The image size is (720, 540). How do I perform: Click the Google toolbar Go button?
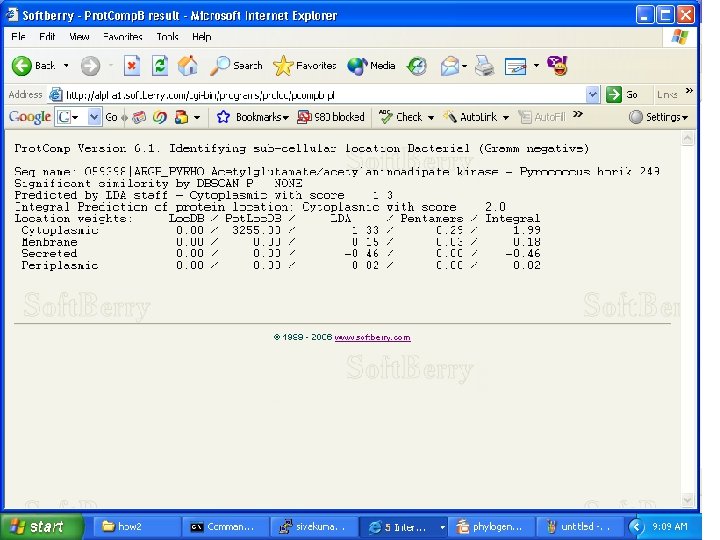(112, 117)
